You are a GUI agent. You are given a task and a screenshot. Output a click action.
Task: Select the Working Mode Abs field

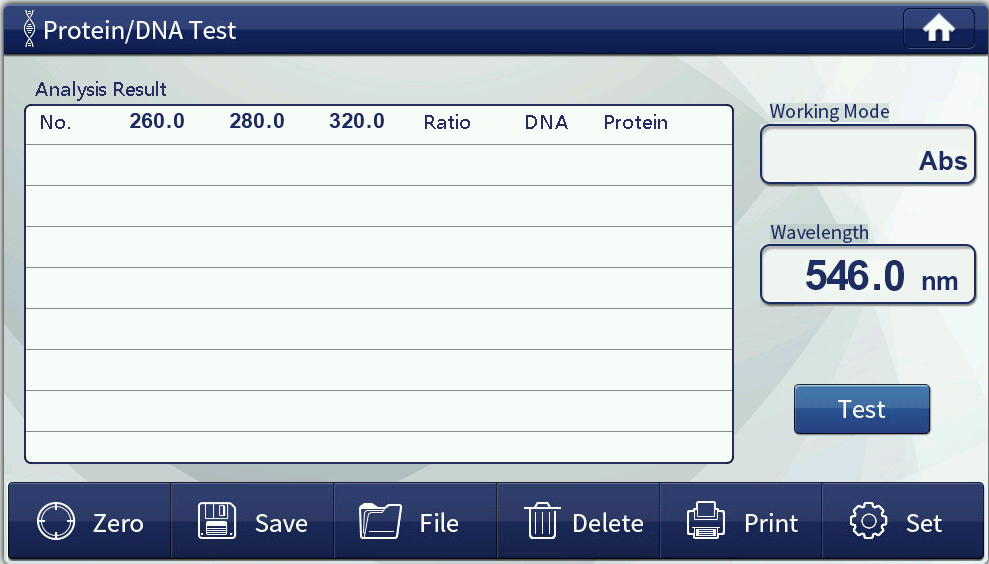pos(867,155)
